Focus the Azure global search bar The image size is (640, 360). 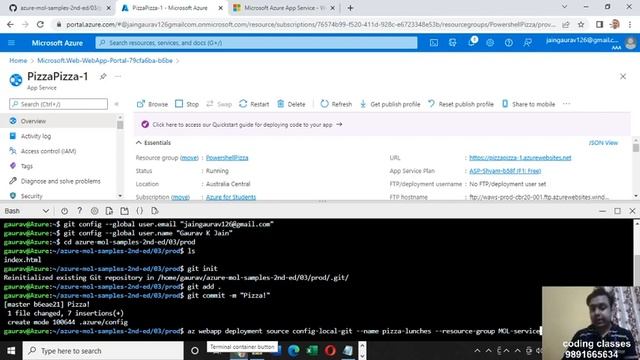pos(256,43)
